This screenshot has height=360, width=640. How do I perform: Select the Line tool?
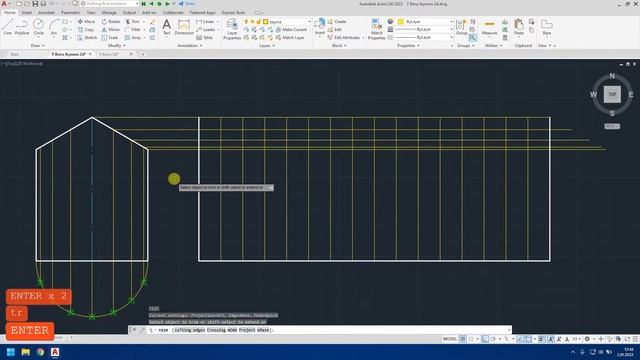7,27
